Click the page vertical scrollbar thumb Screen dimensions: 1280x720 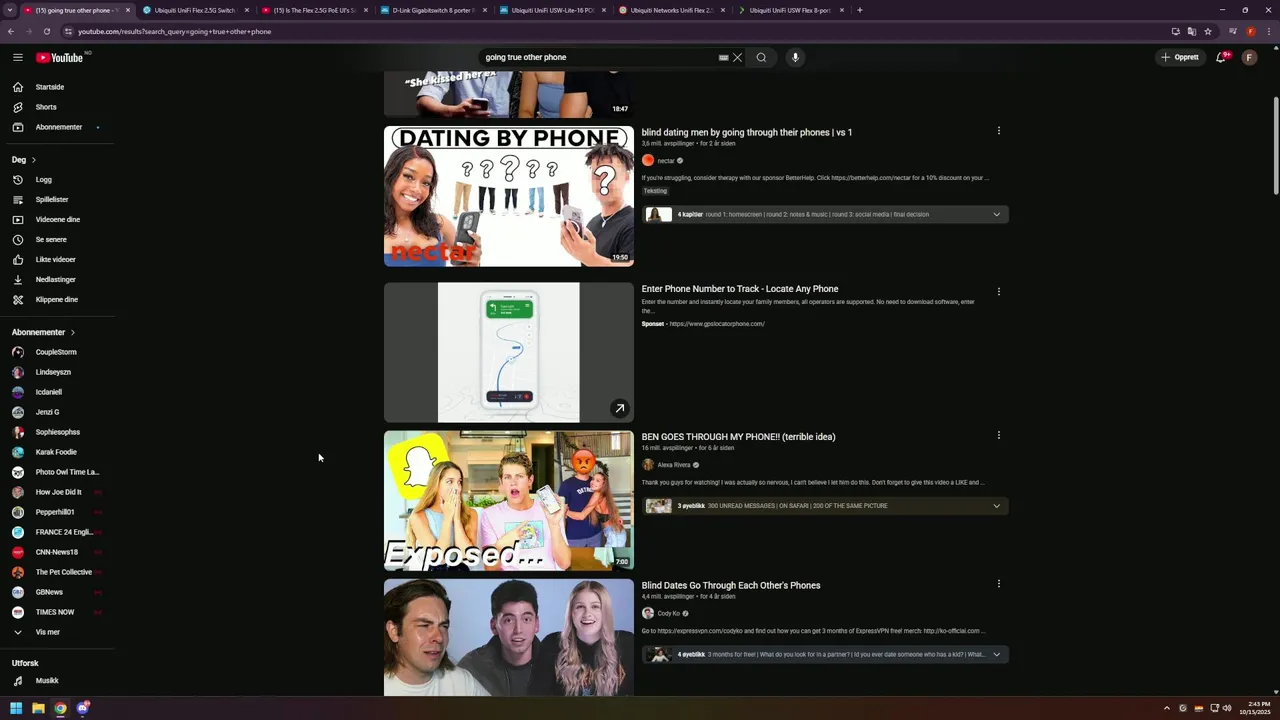tap(1275, 146)
